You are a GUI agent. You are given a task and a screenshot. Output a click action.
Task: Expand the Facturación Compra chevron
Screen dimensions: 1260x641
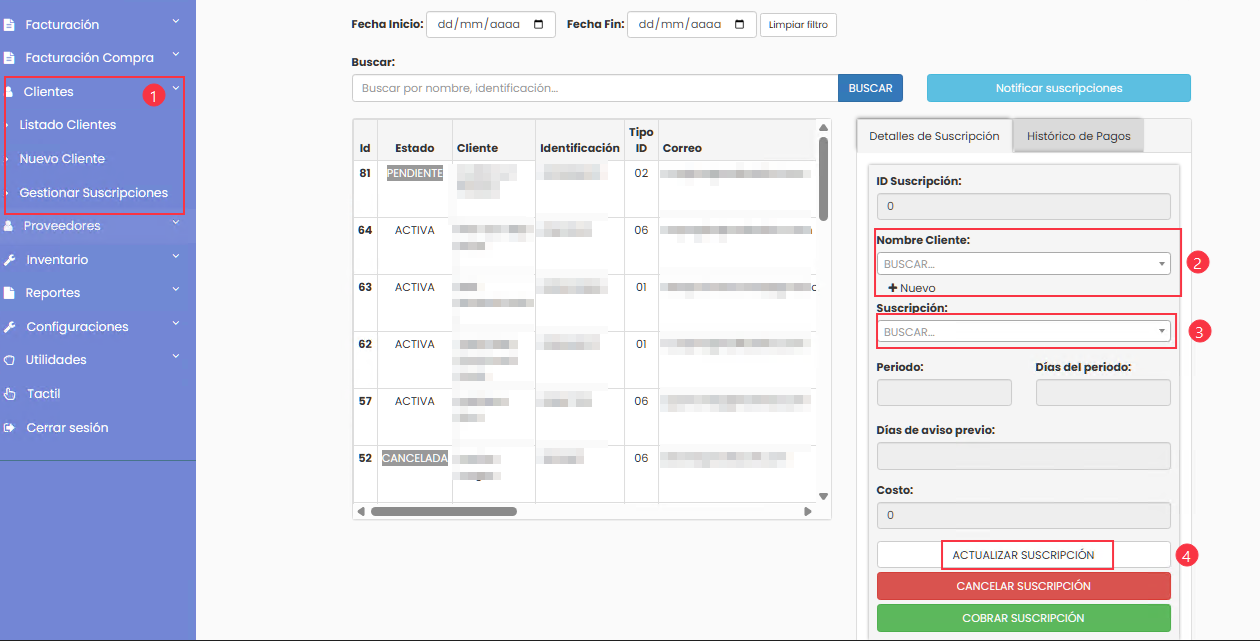point(175,55)
